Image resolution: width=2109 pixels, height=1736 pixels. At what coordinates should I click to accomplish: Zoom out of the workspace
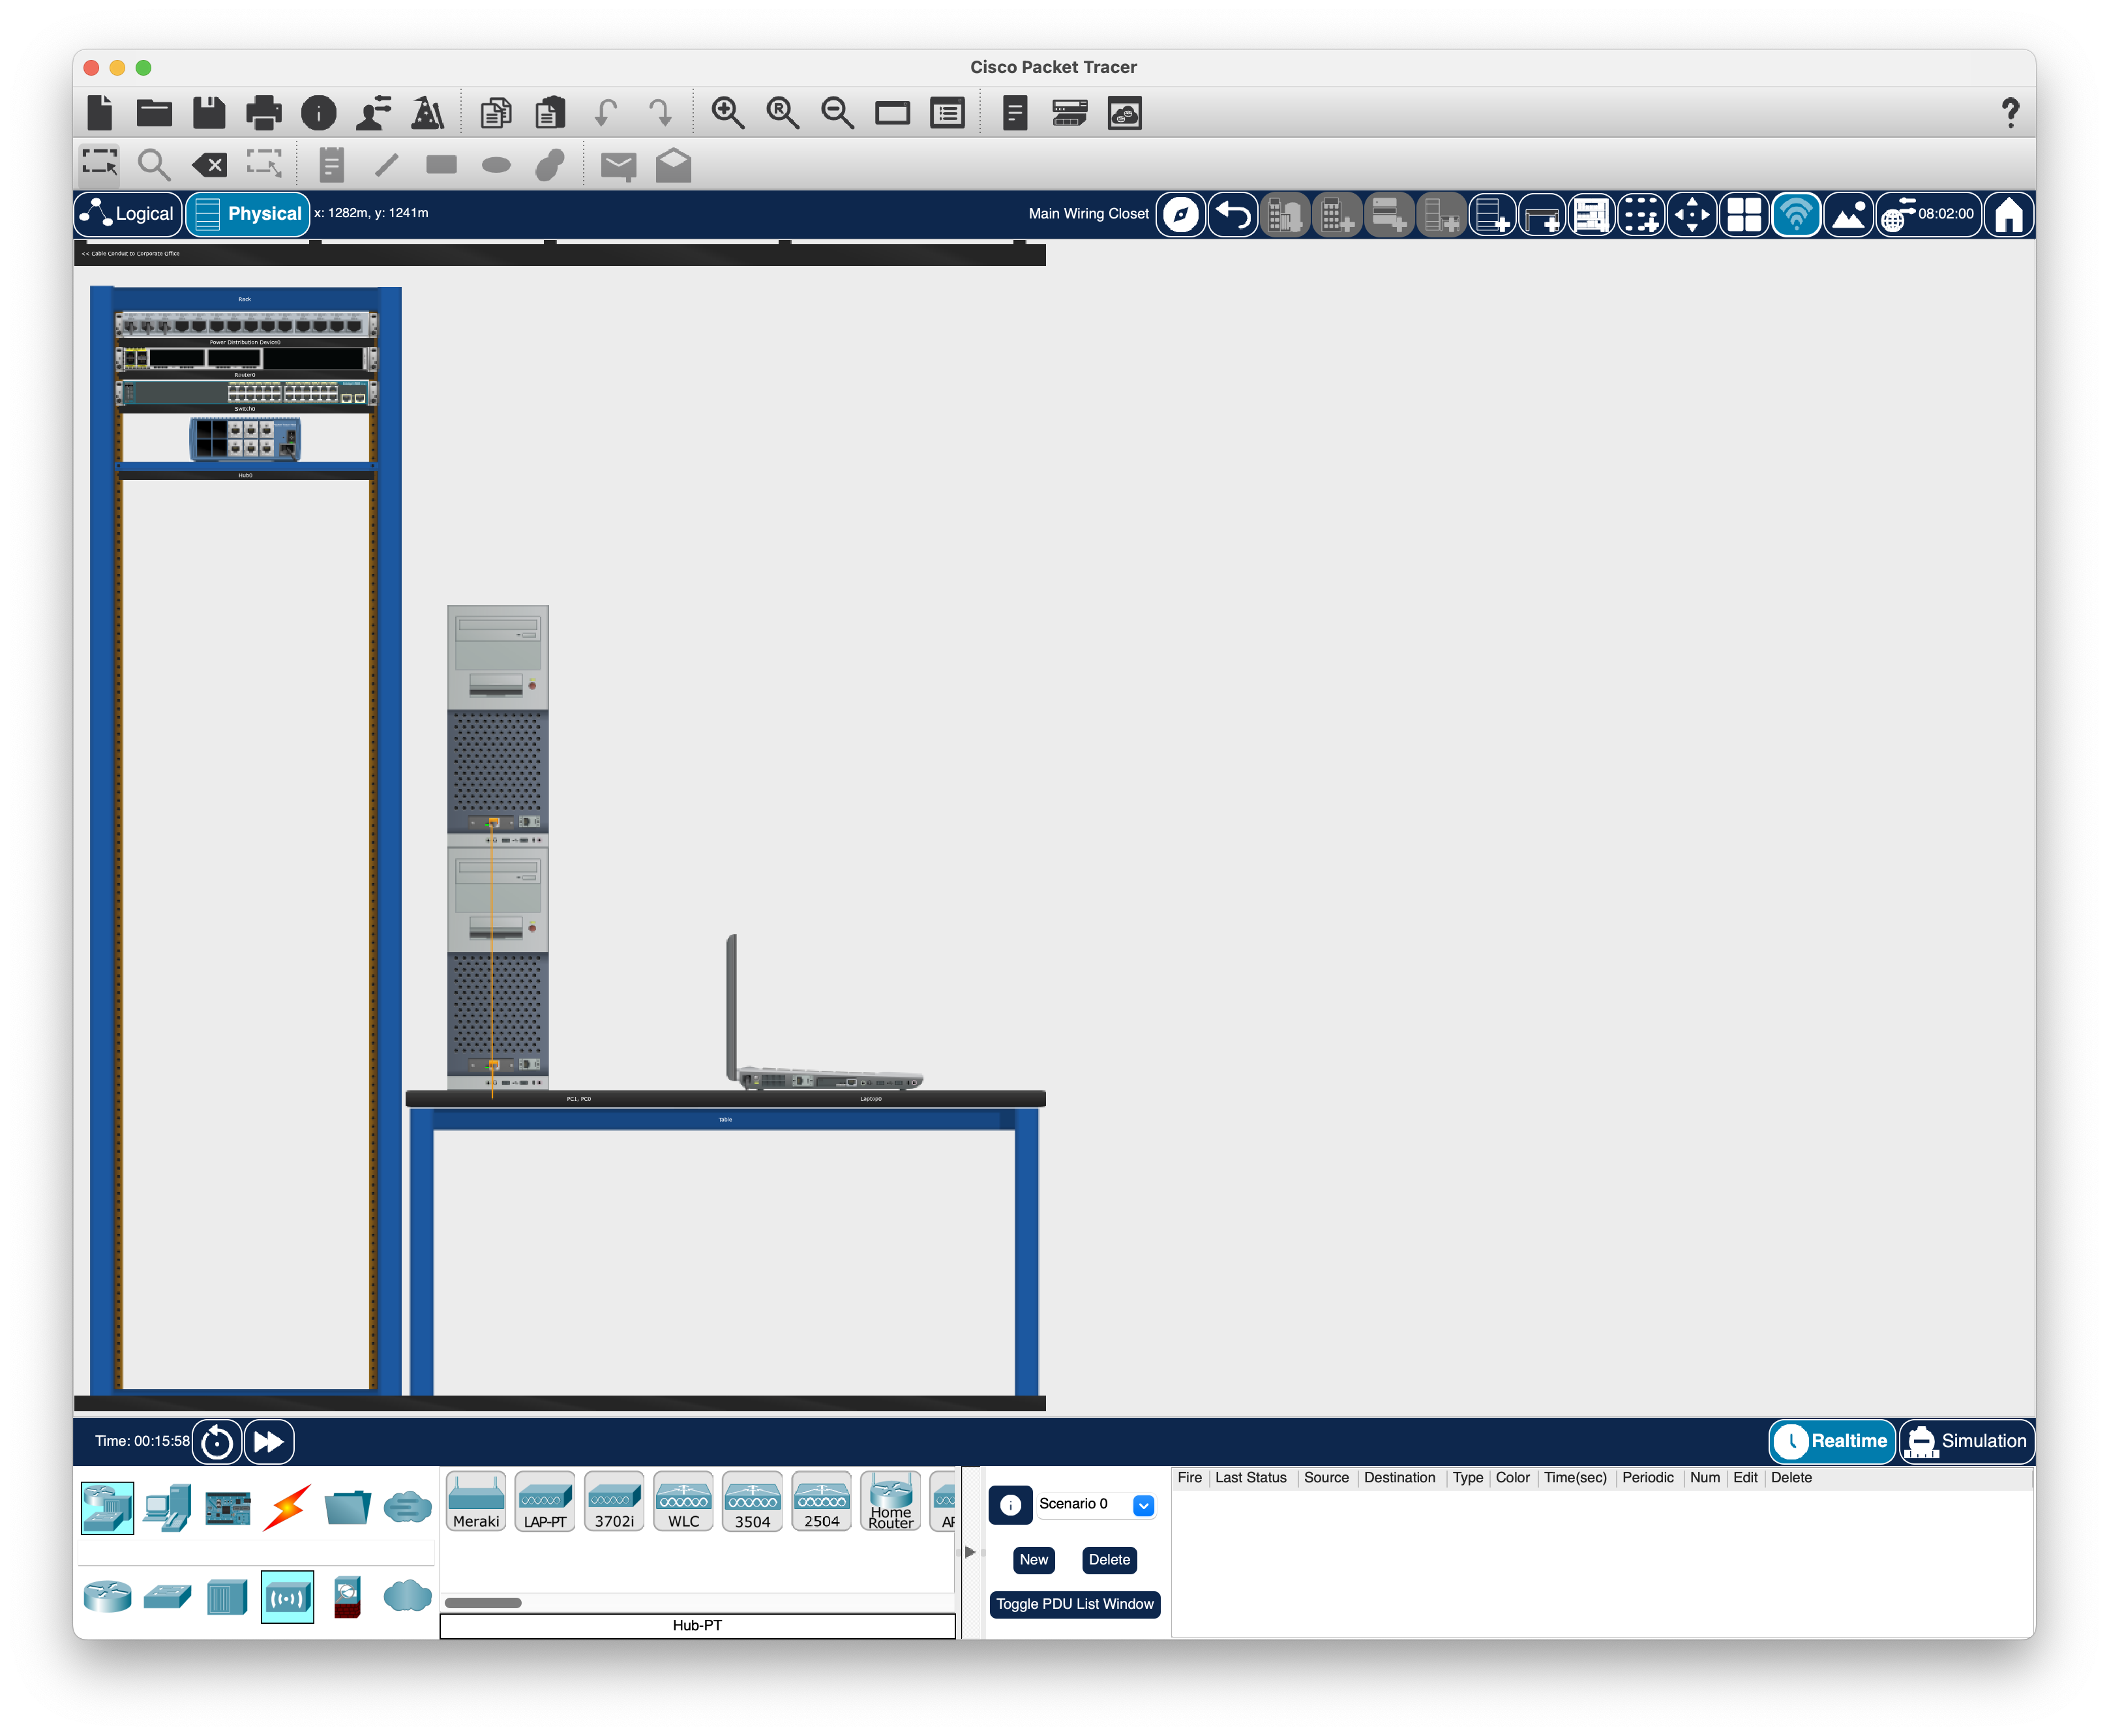click(838, 113)
